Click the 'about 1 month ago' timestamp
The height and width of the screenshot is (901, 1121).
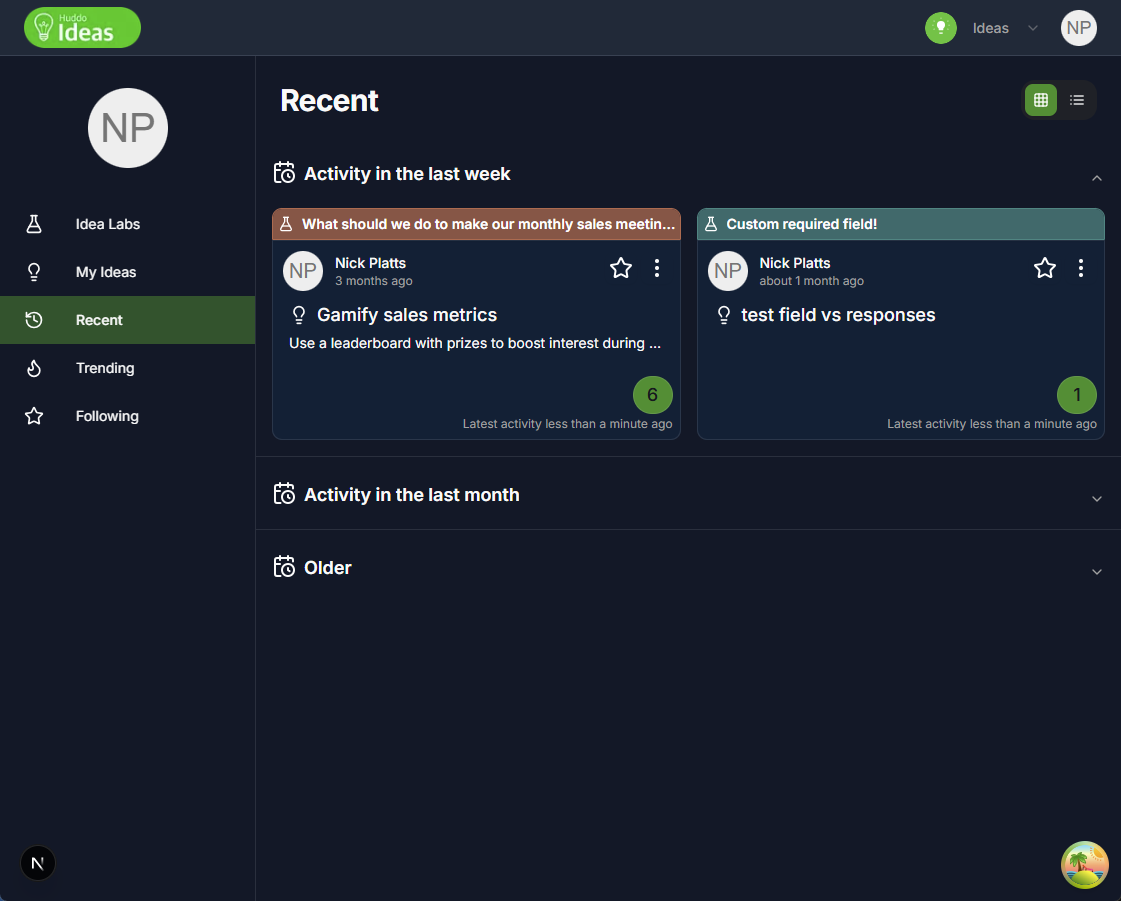[811, 281]
